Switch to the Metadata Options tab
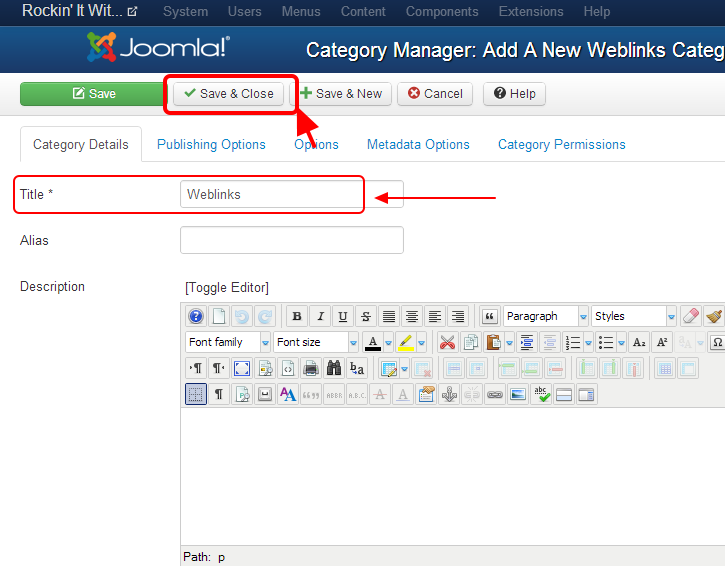The image size is (725, 566). (418, 144)
